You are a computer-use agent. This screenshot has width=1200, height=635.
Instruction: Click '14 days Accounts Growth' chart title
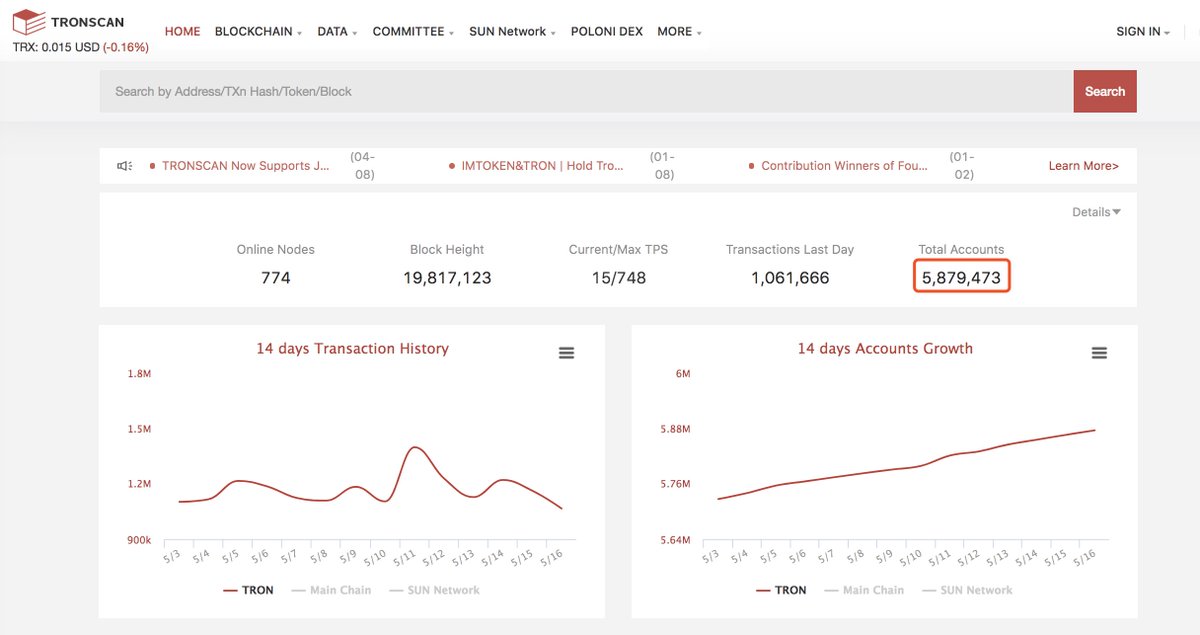885,349
